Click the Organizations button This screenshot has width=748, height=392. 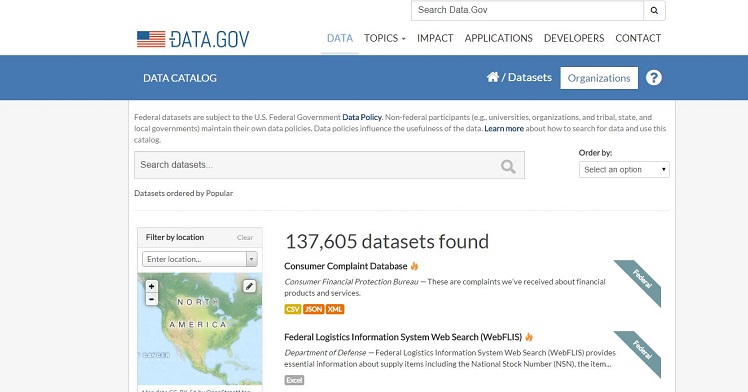[599, 78]
